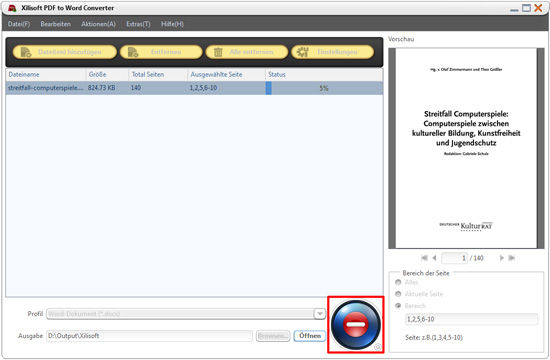This screenshot has height=360, width=550.
Task: Go to previous preview page
Action: (x=434, y=258)
